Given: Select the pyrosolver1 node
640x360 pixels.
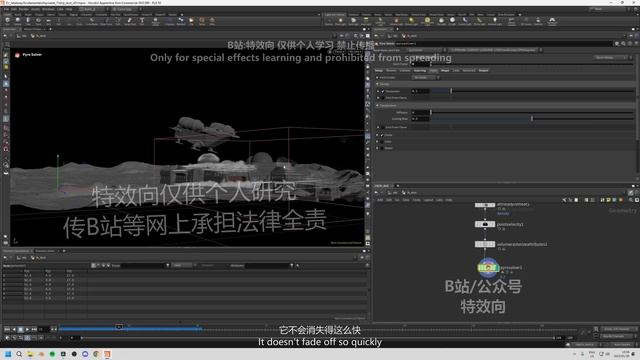Looking at the screenshot, I should (488, 268).
